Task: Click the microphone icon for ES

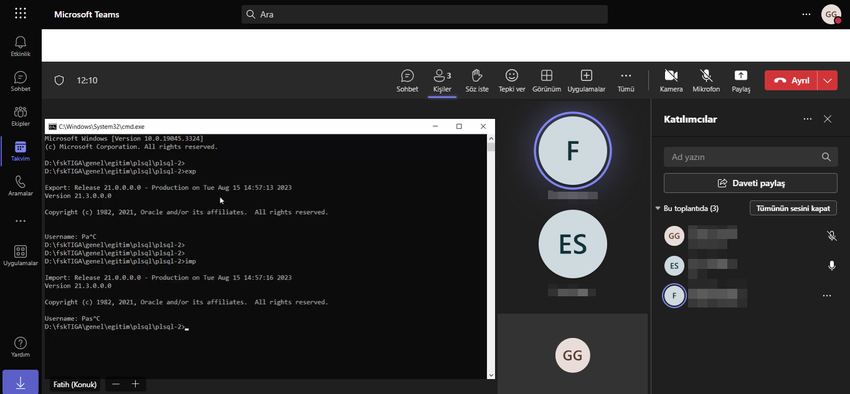Action: pyautogui.click(x=831, y=266)
